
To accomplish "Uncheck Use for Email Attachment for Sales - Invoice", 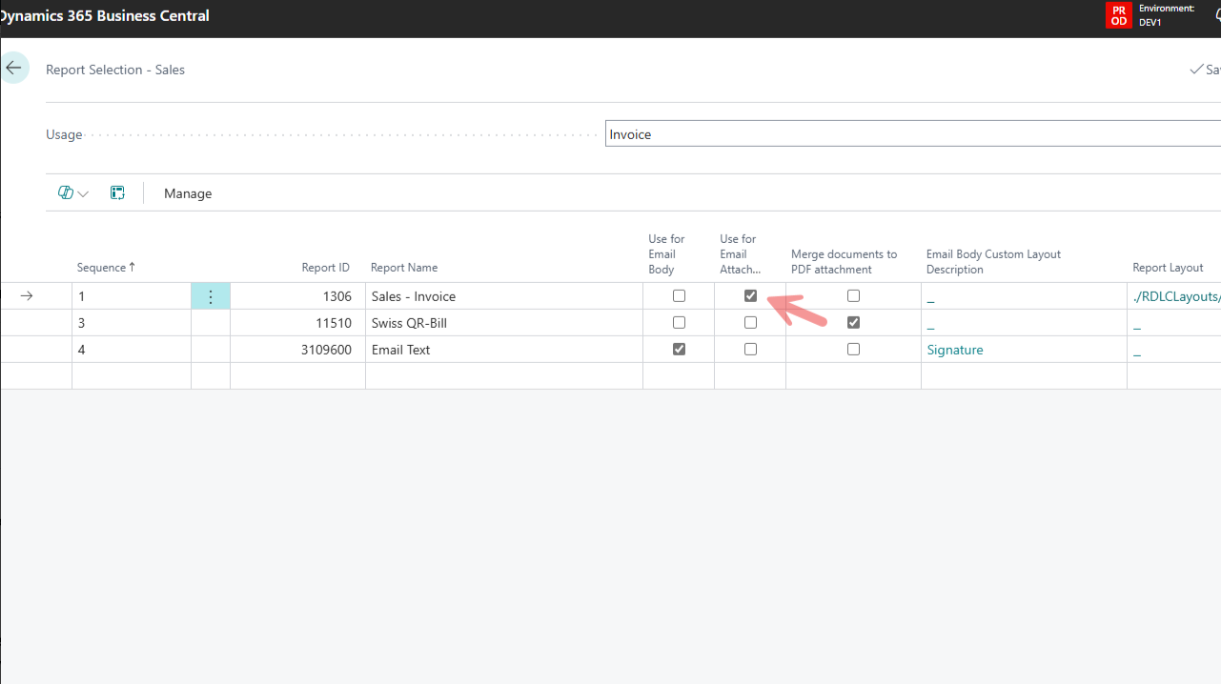I will coord(751,296).
